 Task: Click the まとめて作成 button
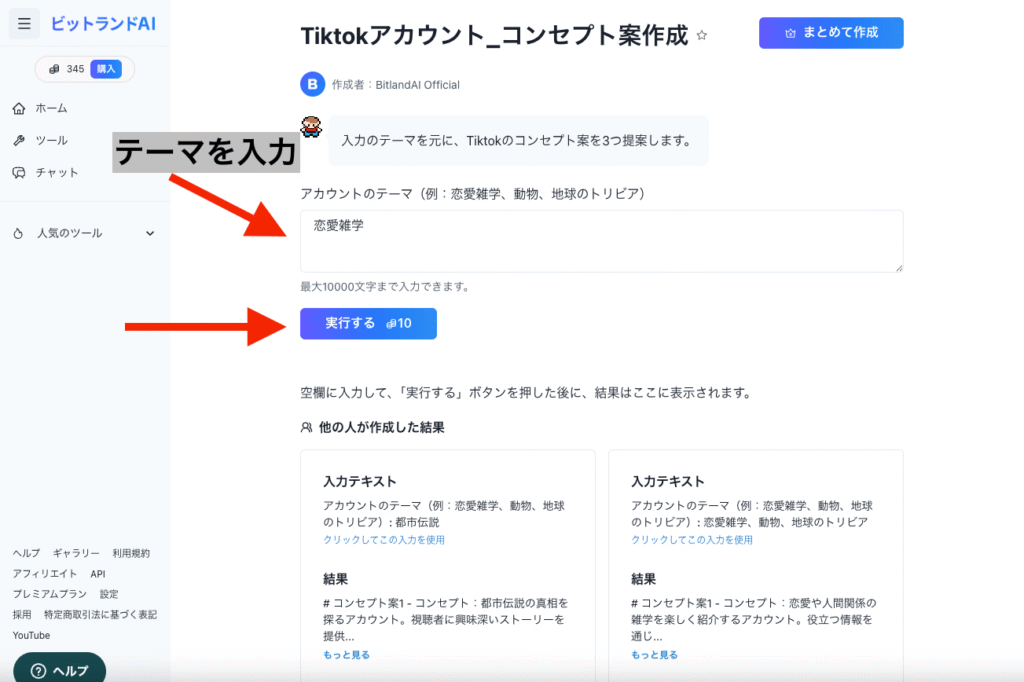pos(831,33)
